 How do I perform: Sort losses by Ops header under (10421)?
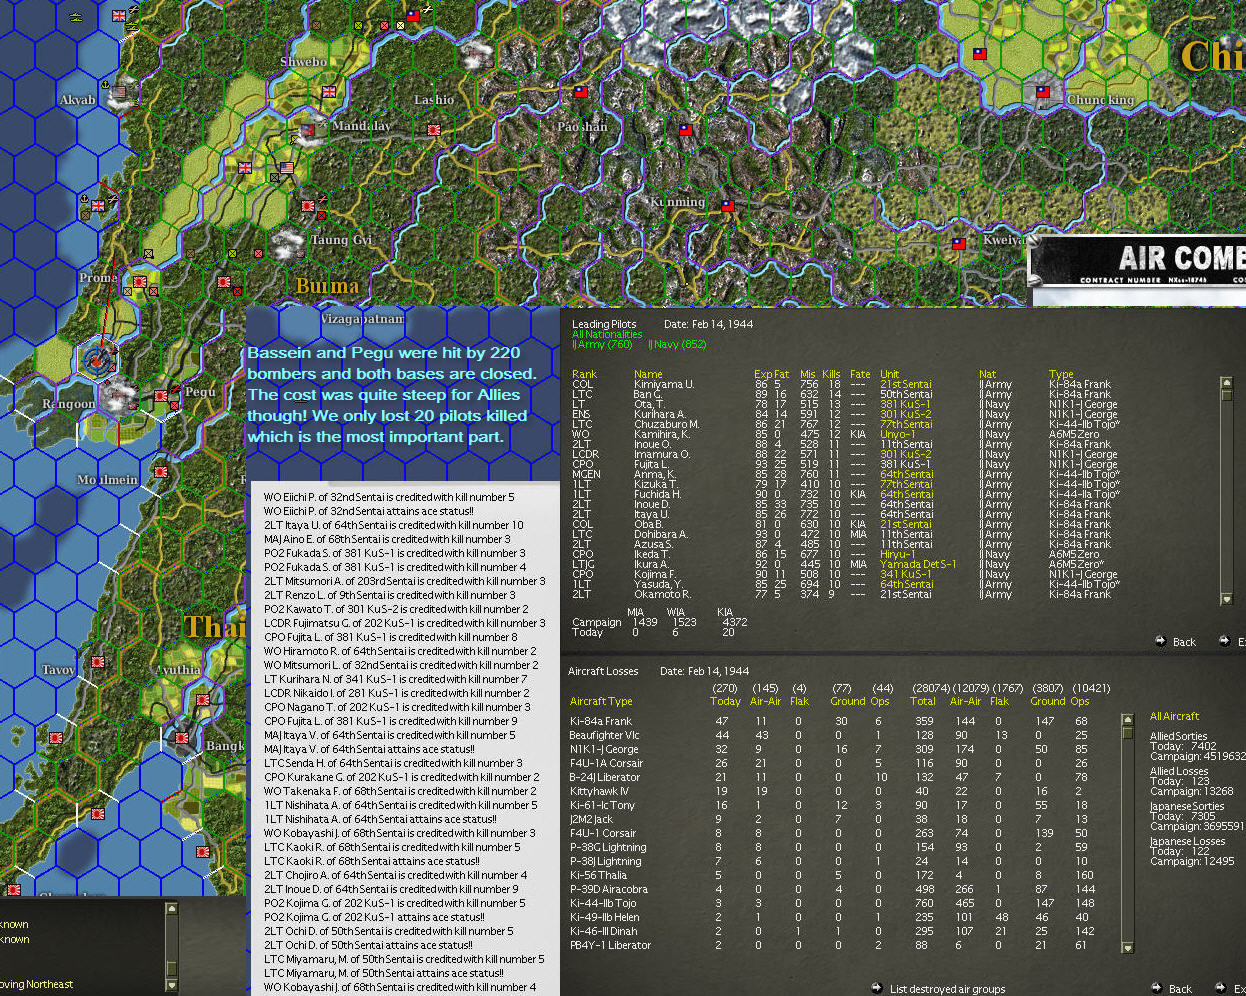pyautogui.click(x=1080, y=701)
